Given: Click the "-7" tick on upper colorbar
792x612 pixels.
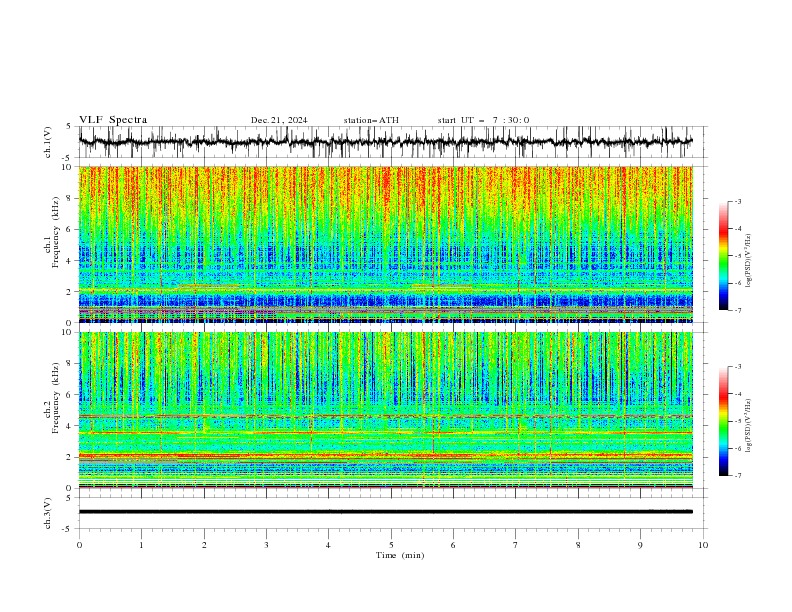Looking at the screenshot, I should tap(738, 310).
